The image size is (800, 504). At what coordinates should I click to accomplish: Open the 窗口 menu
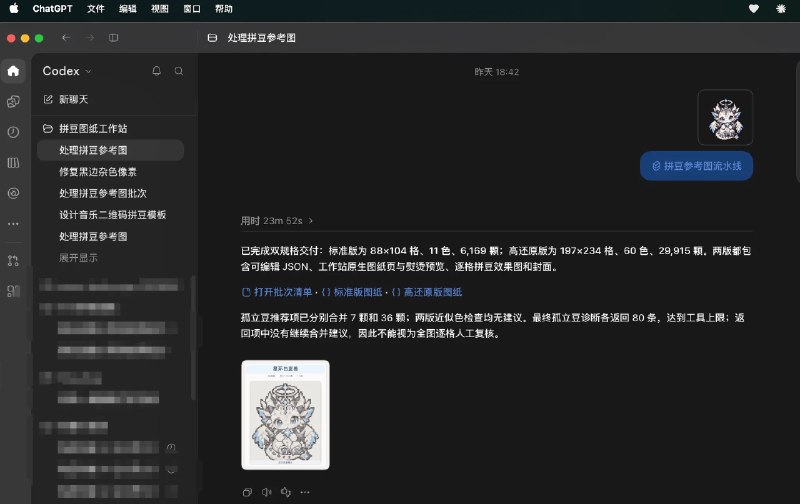(192, 9)
